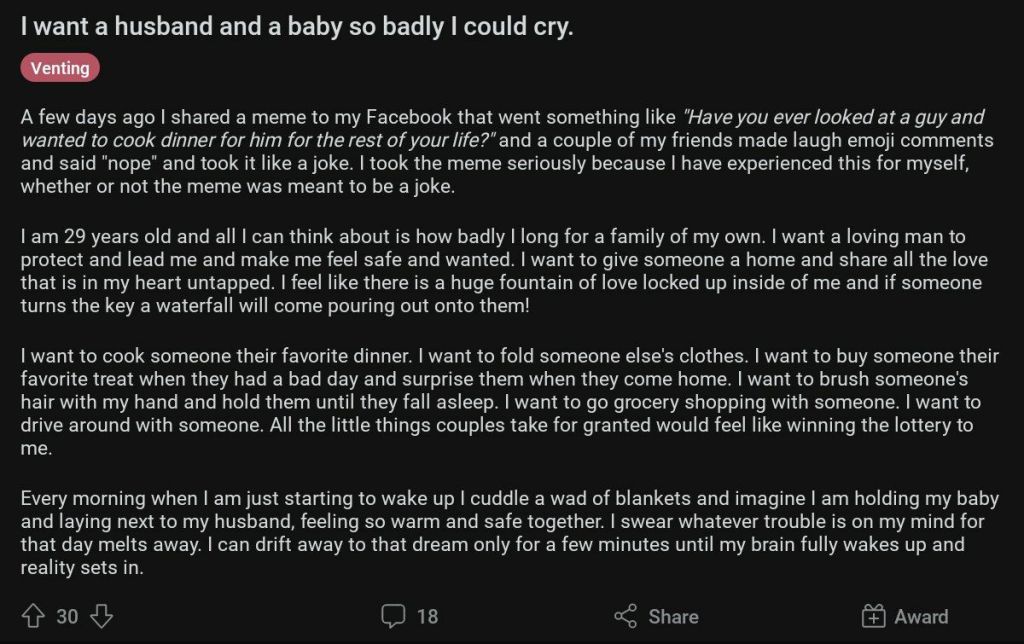Image resolution: width=1024 pixels, height=644 pixels.
Task: Upvote this post with the up arrow
Action: click(33, 616)
